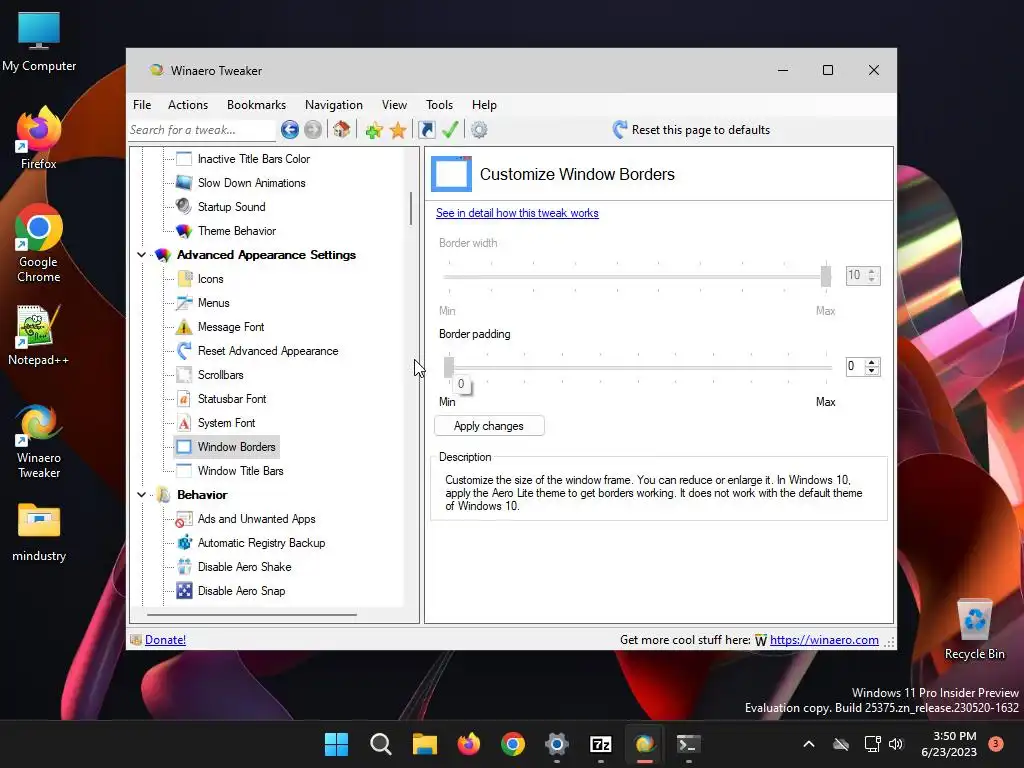This screenshot has height=768, width=1024.
Task: Select Disable Aero Shake item
Action: (x=244, y=567)
